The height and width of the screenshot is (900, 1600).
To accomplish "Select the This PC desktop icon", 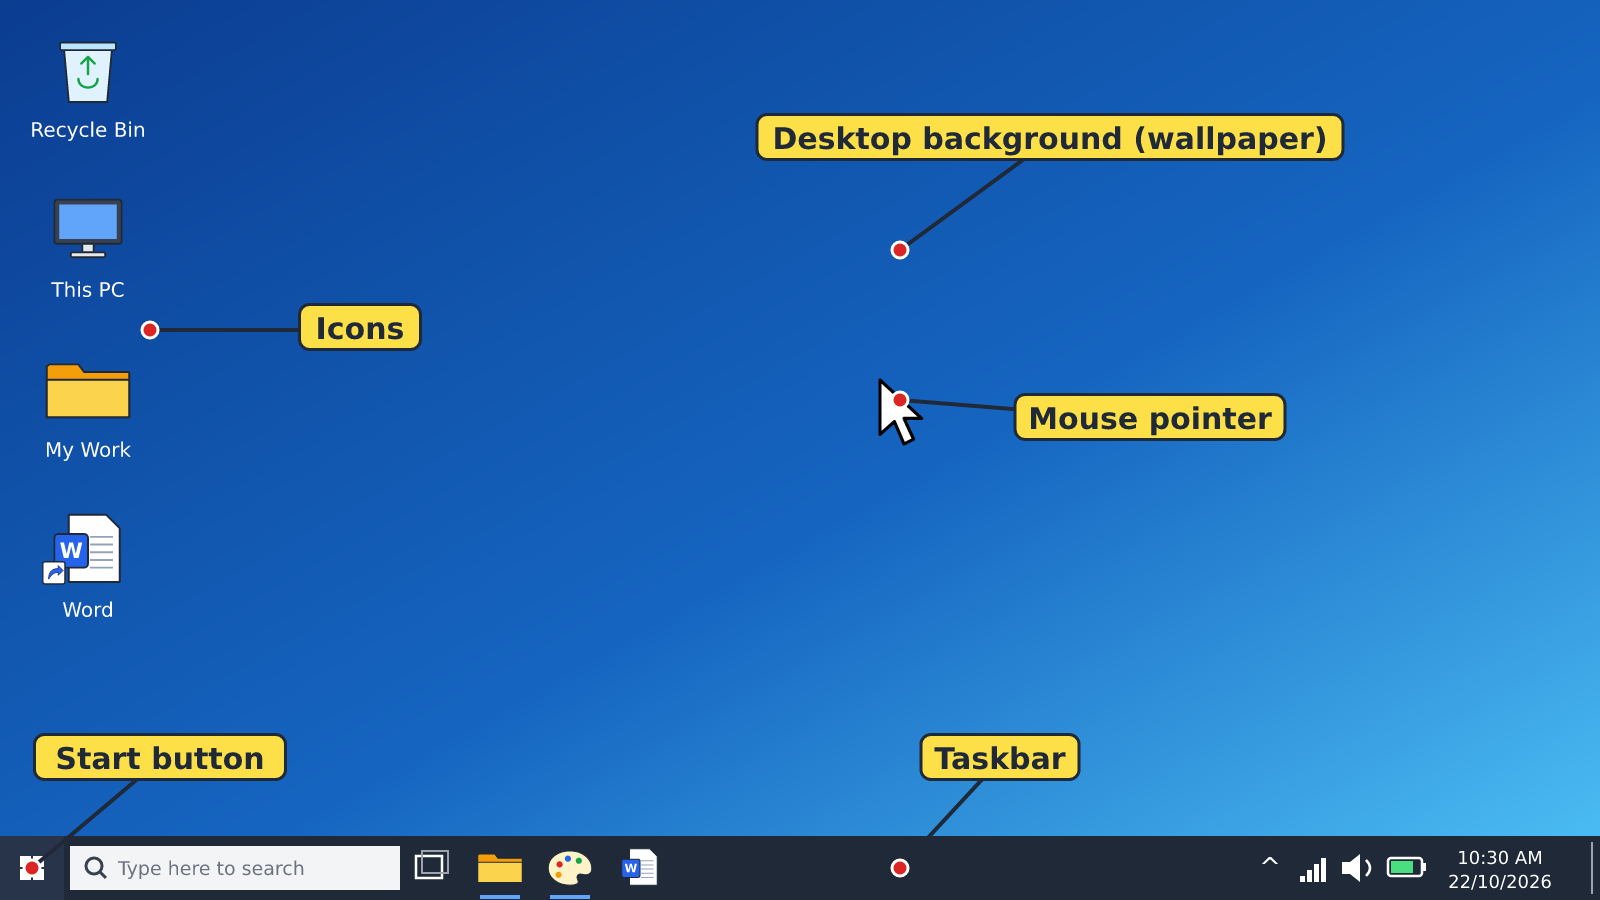I will coord(88,250).
